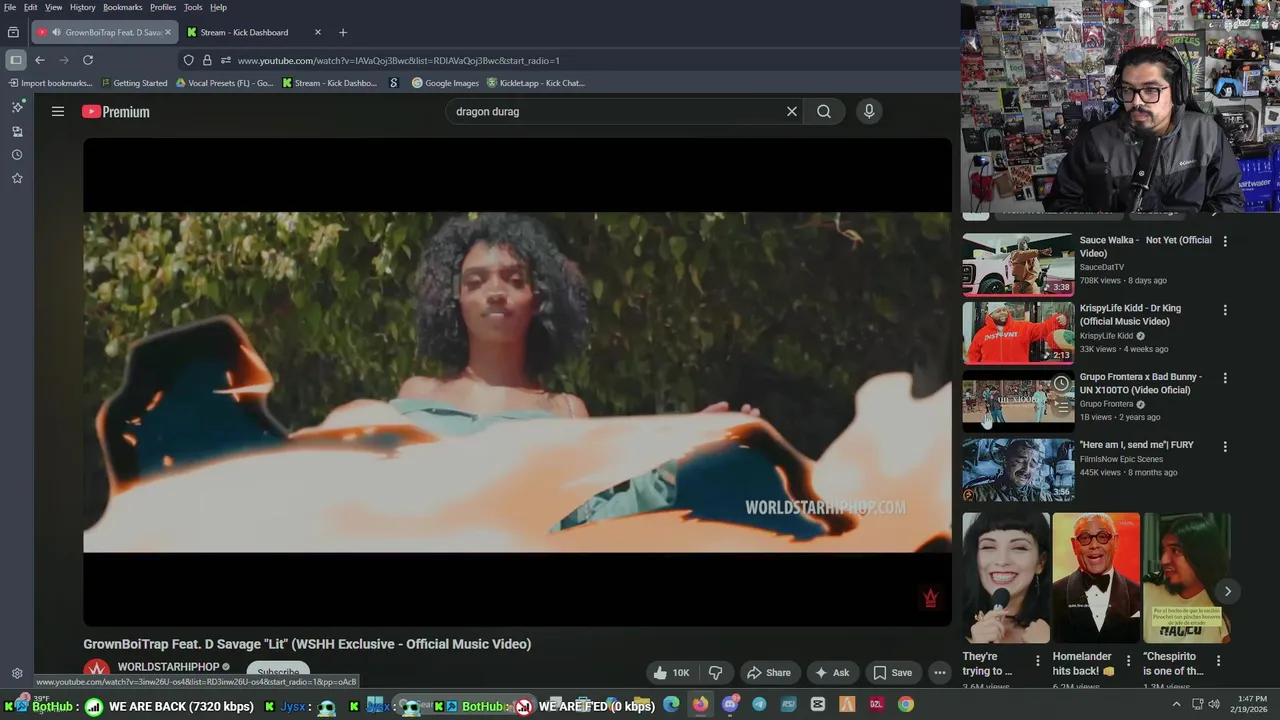Play the Sauce Walka - Not Yet thumbnail
The image size is (1280, 720).
pos(1018,265)
